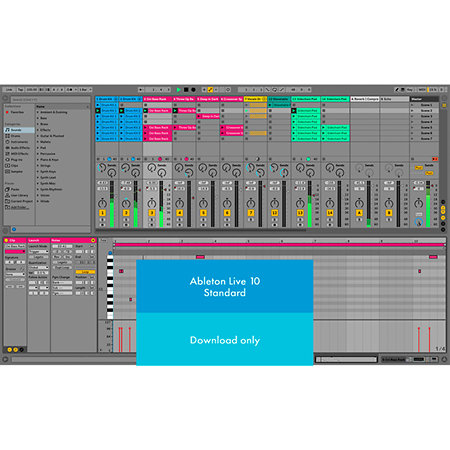
Task: Start playback with the green Play button
Action: tap(179, 90)
